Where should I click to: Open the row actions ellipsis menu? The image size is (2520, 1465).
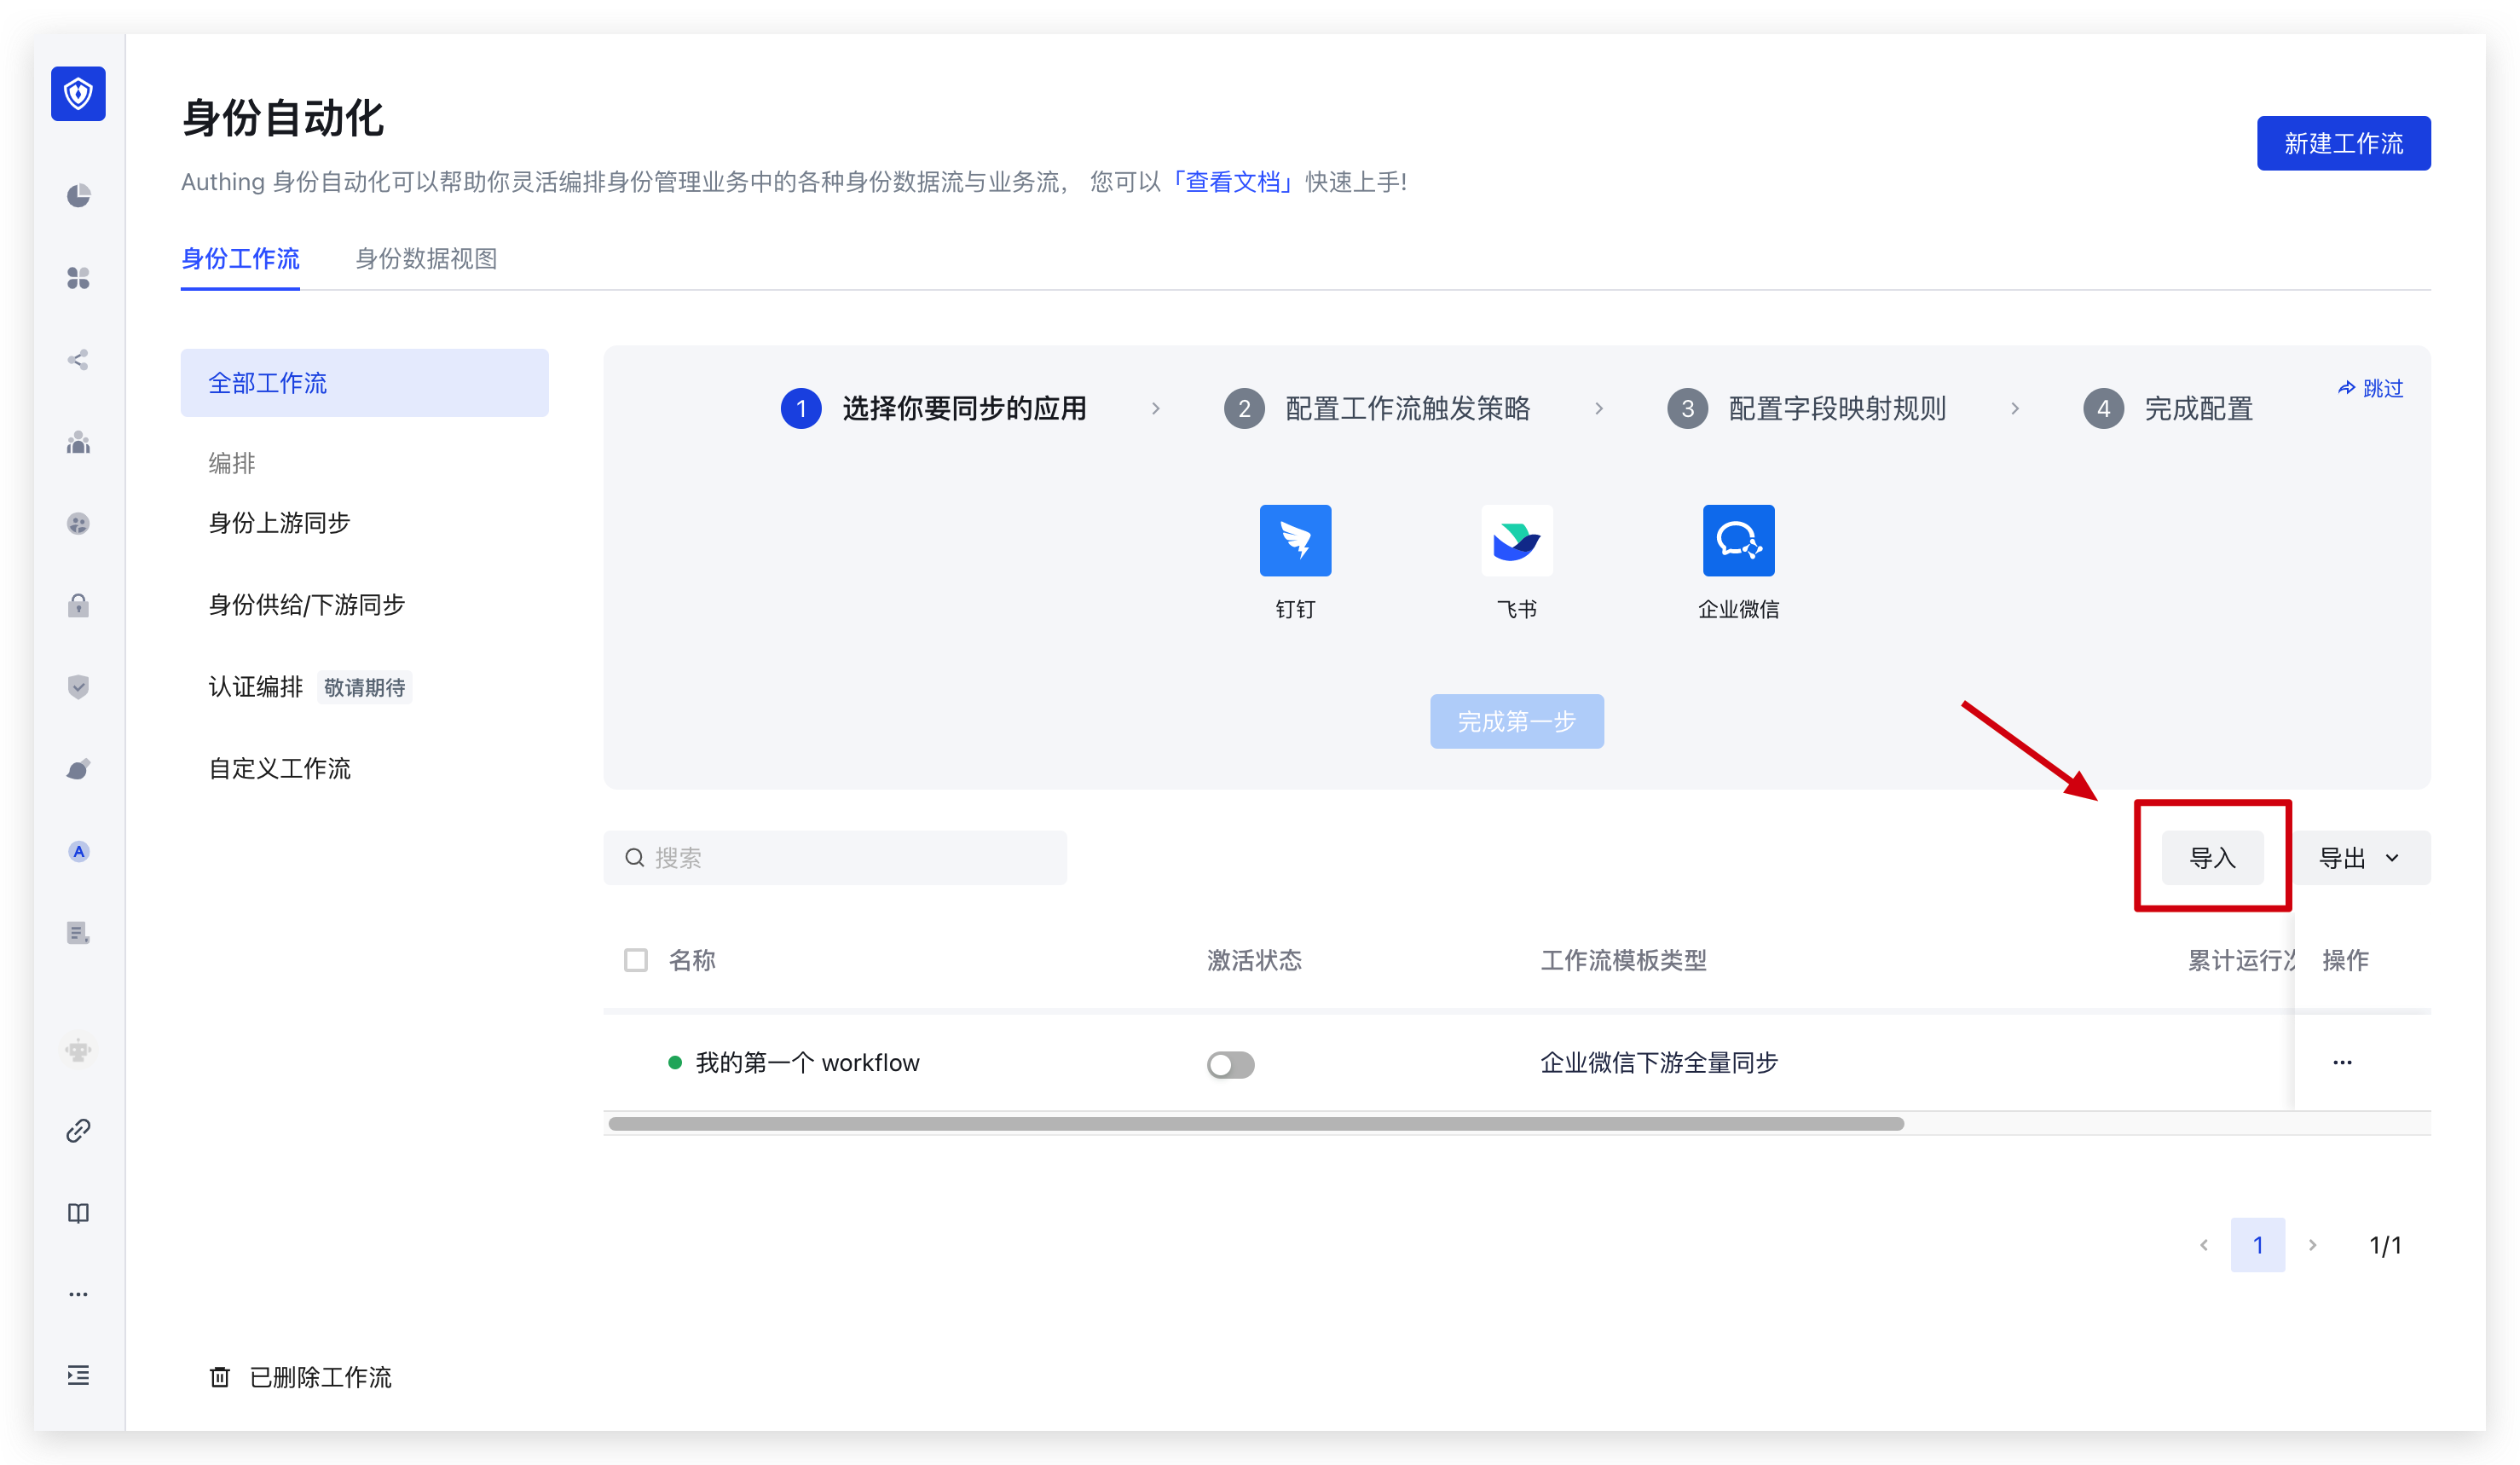(x=2342, y=1062)
